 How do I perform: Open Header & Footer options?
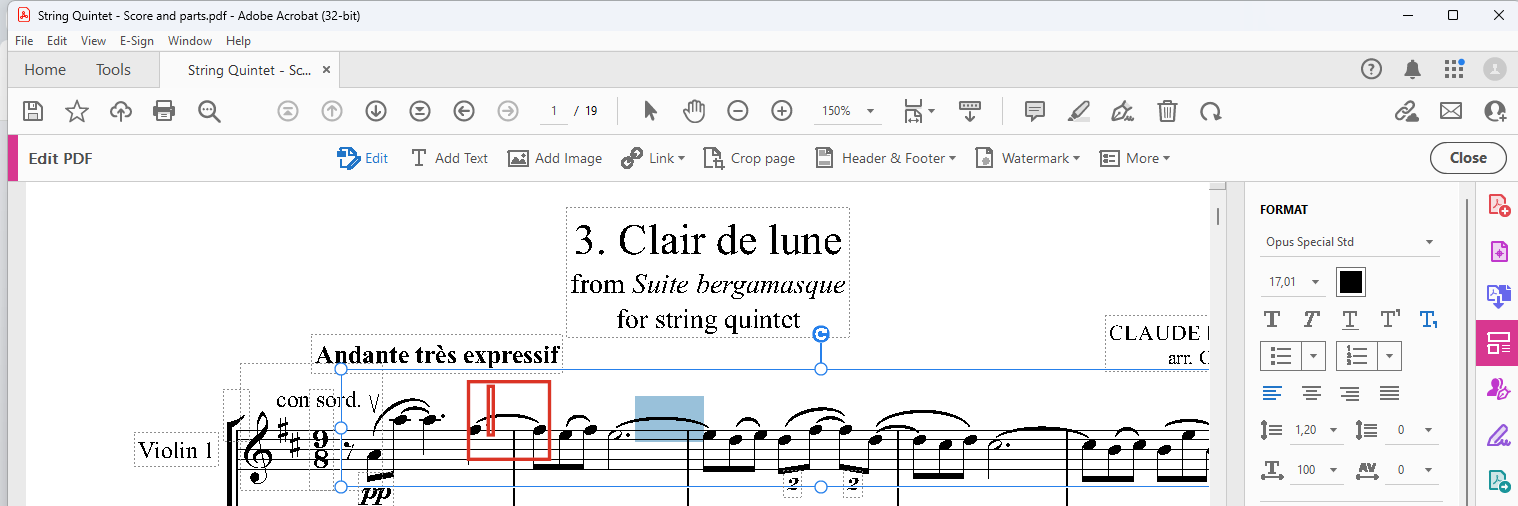pos(886,158)
